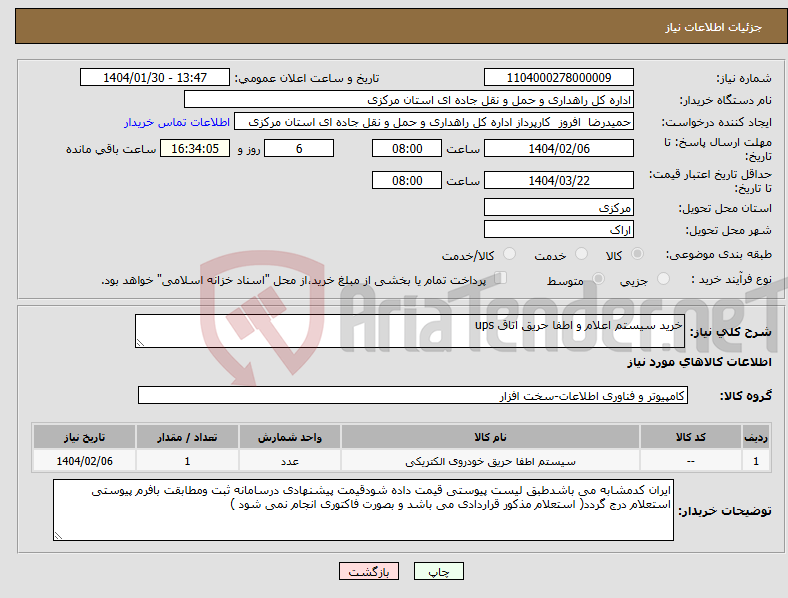Click the page title جزئیات اطلاعات نیاز
Viewport: 788px width, 598px height.
click(x=714, y=27)
